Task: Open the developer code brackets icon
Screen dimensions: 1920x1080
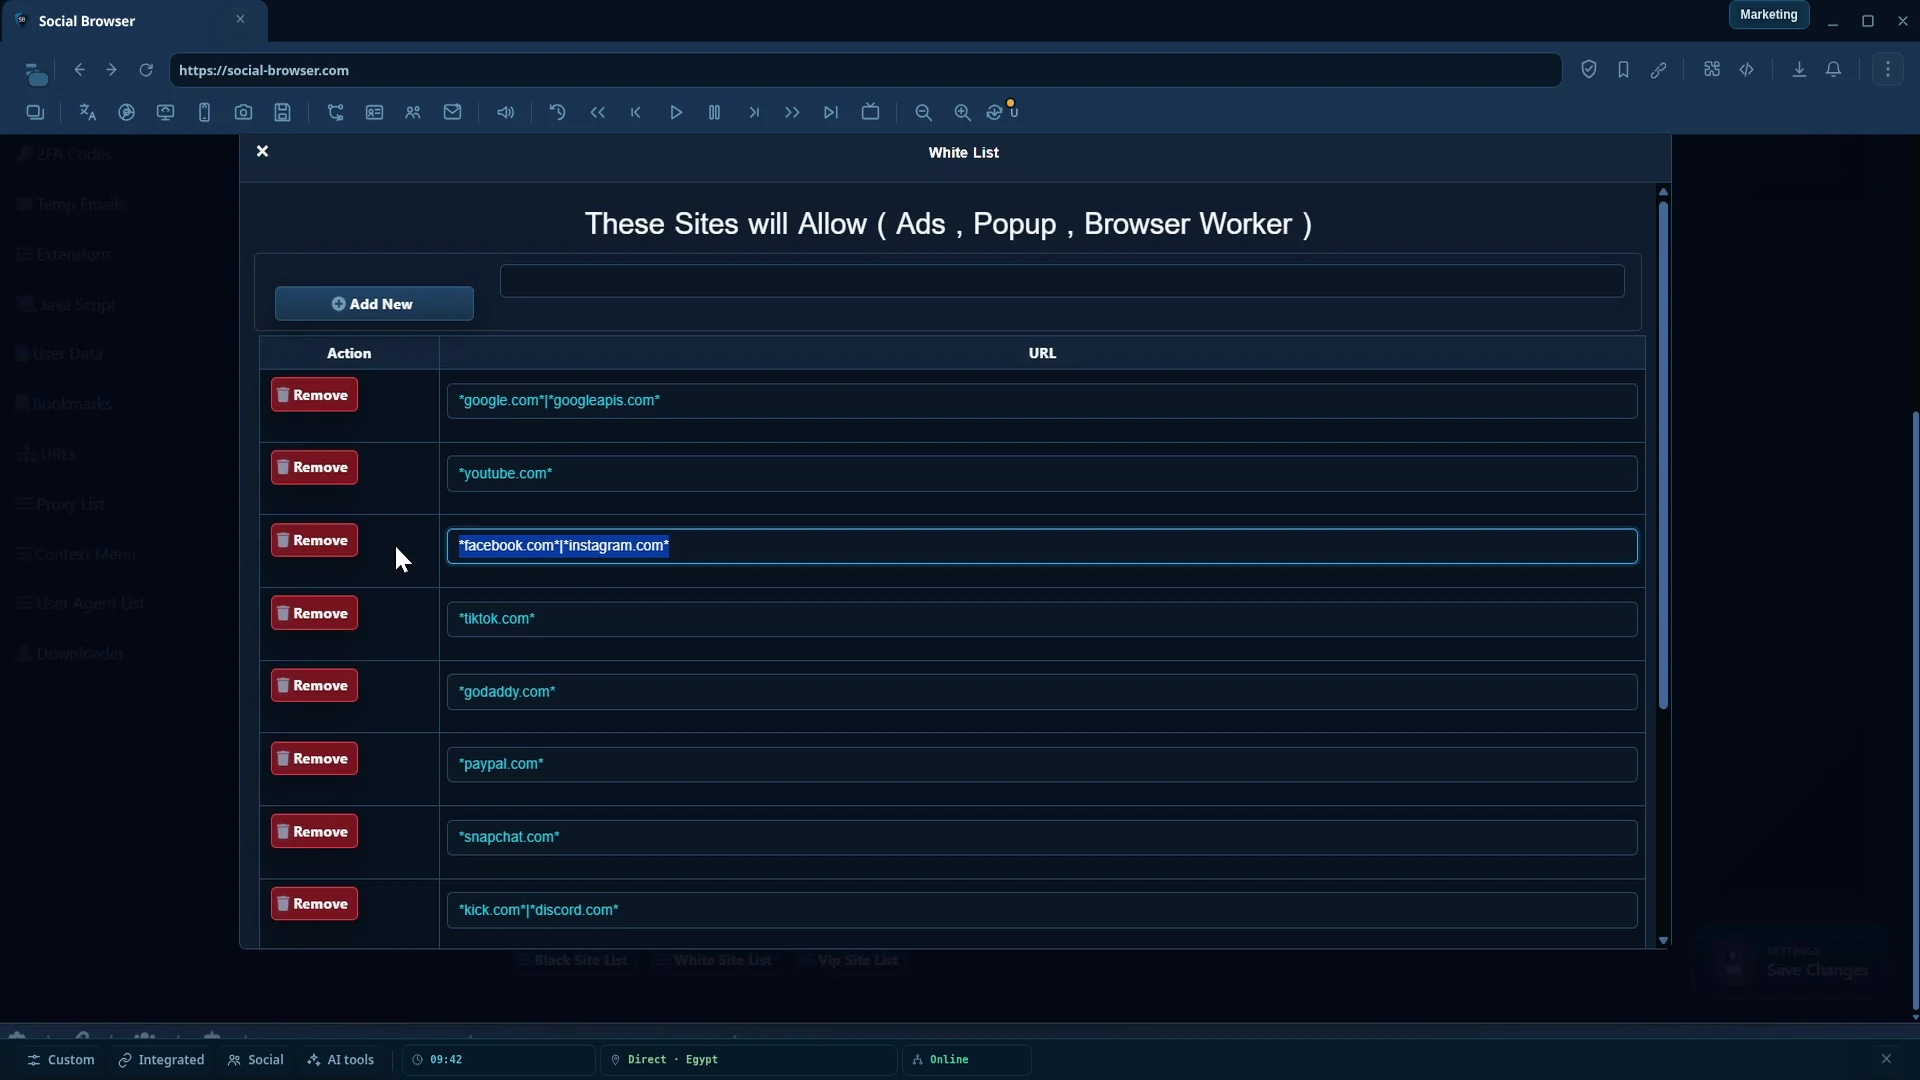Action: (1747, 70)
